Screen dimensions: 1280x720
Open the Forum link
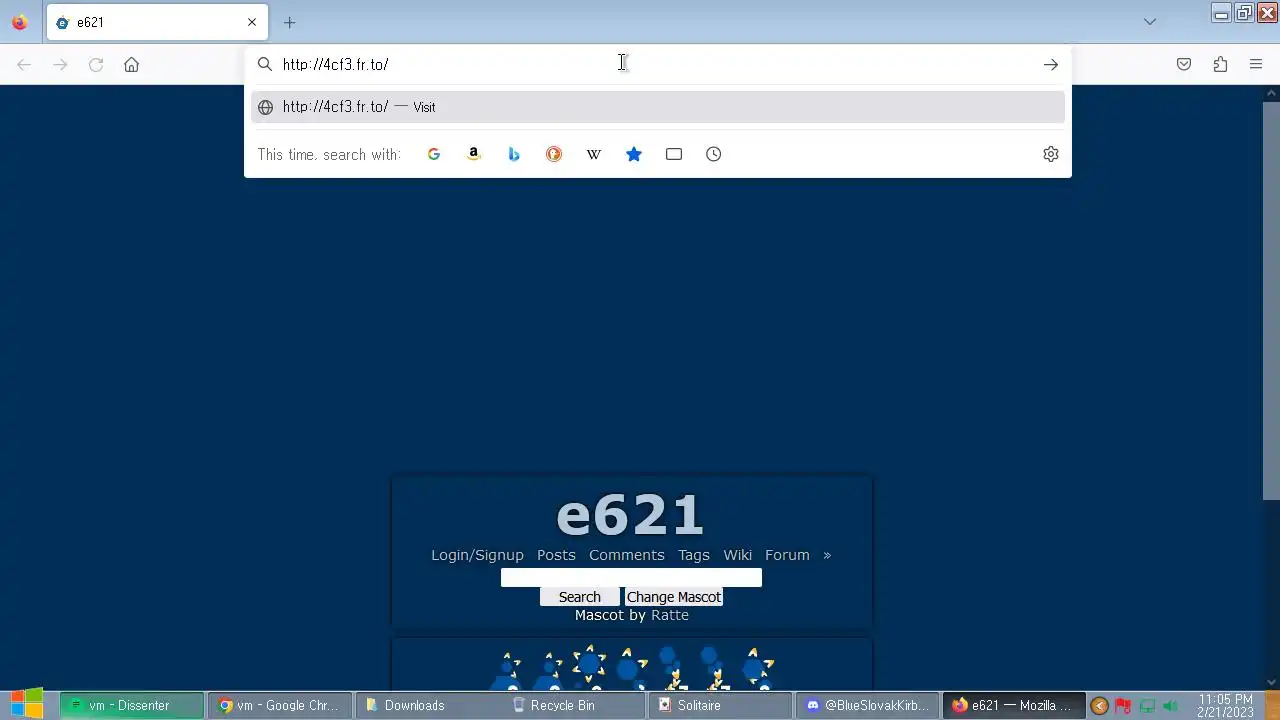tap(787, 555)
